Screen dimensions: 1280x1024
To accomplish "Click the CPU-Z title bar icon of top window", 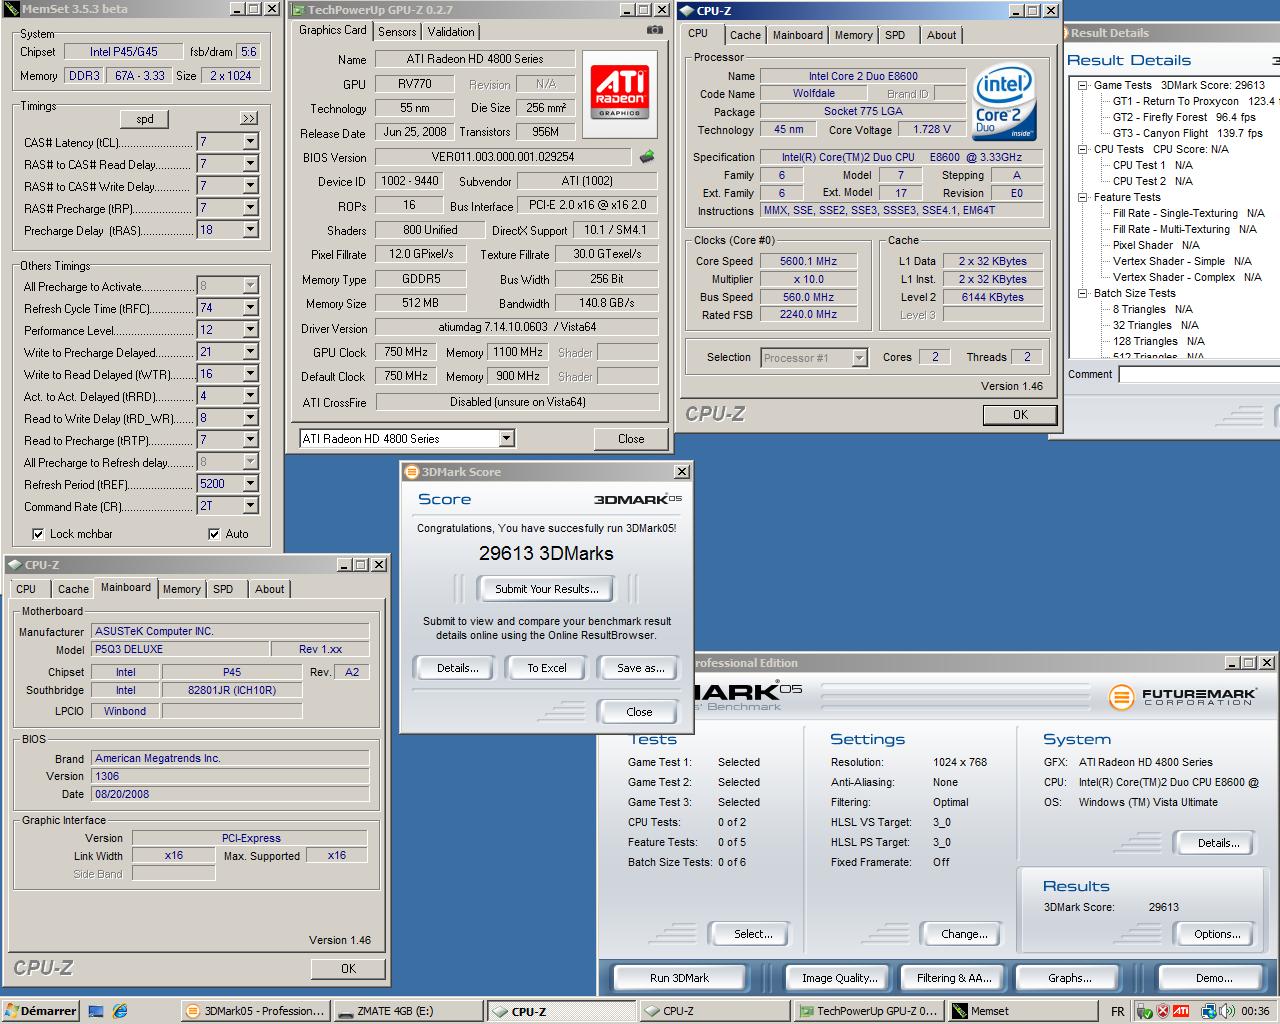I will tap(687, 11).
